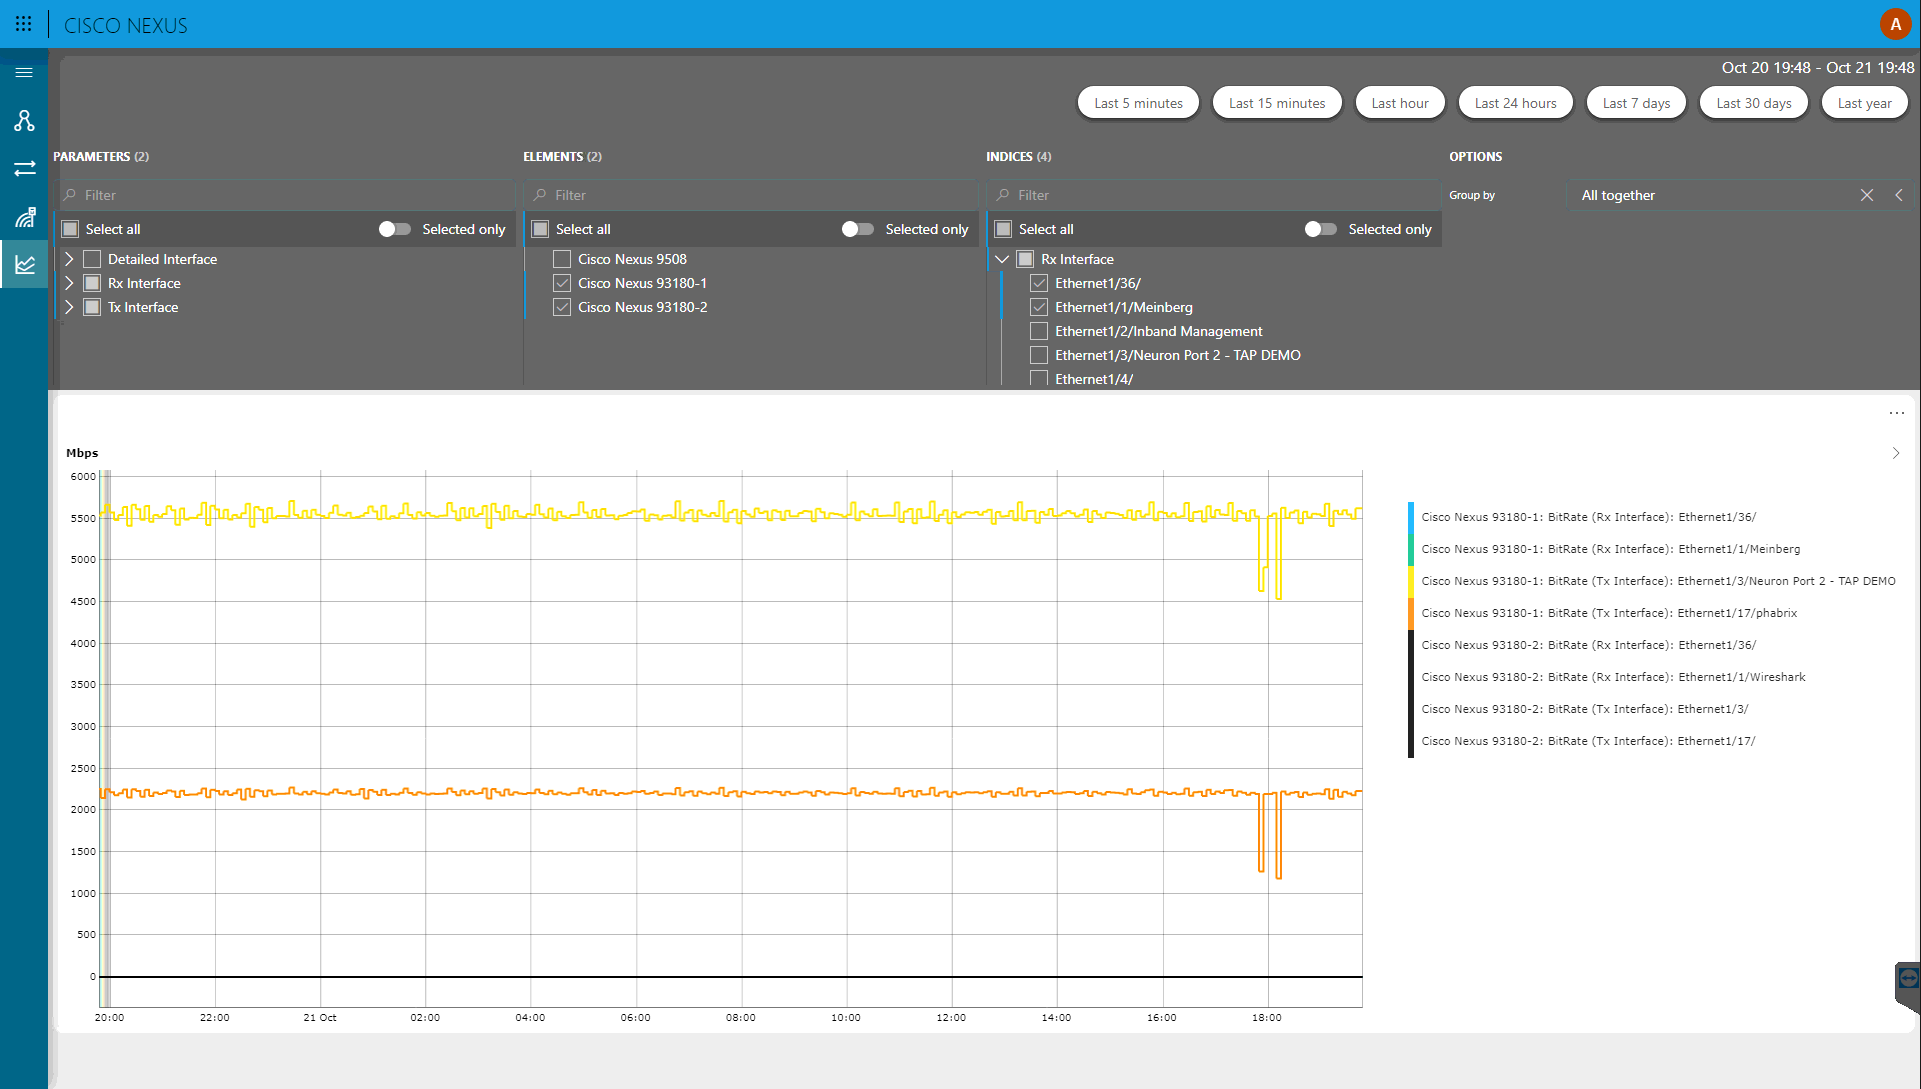Viewport: 1921px width, 1089px height.
Task: Select Last 30 days range
Action: coord(1754,103)
